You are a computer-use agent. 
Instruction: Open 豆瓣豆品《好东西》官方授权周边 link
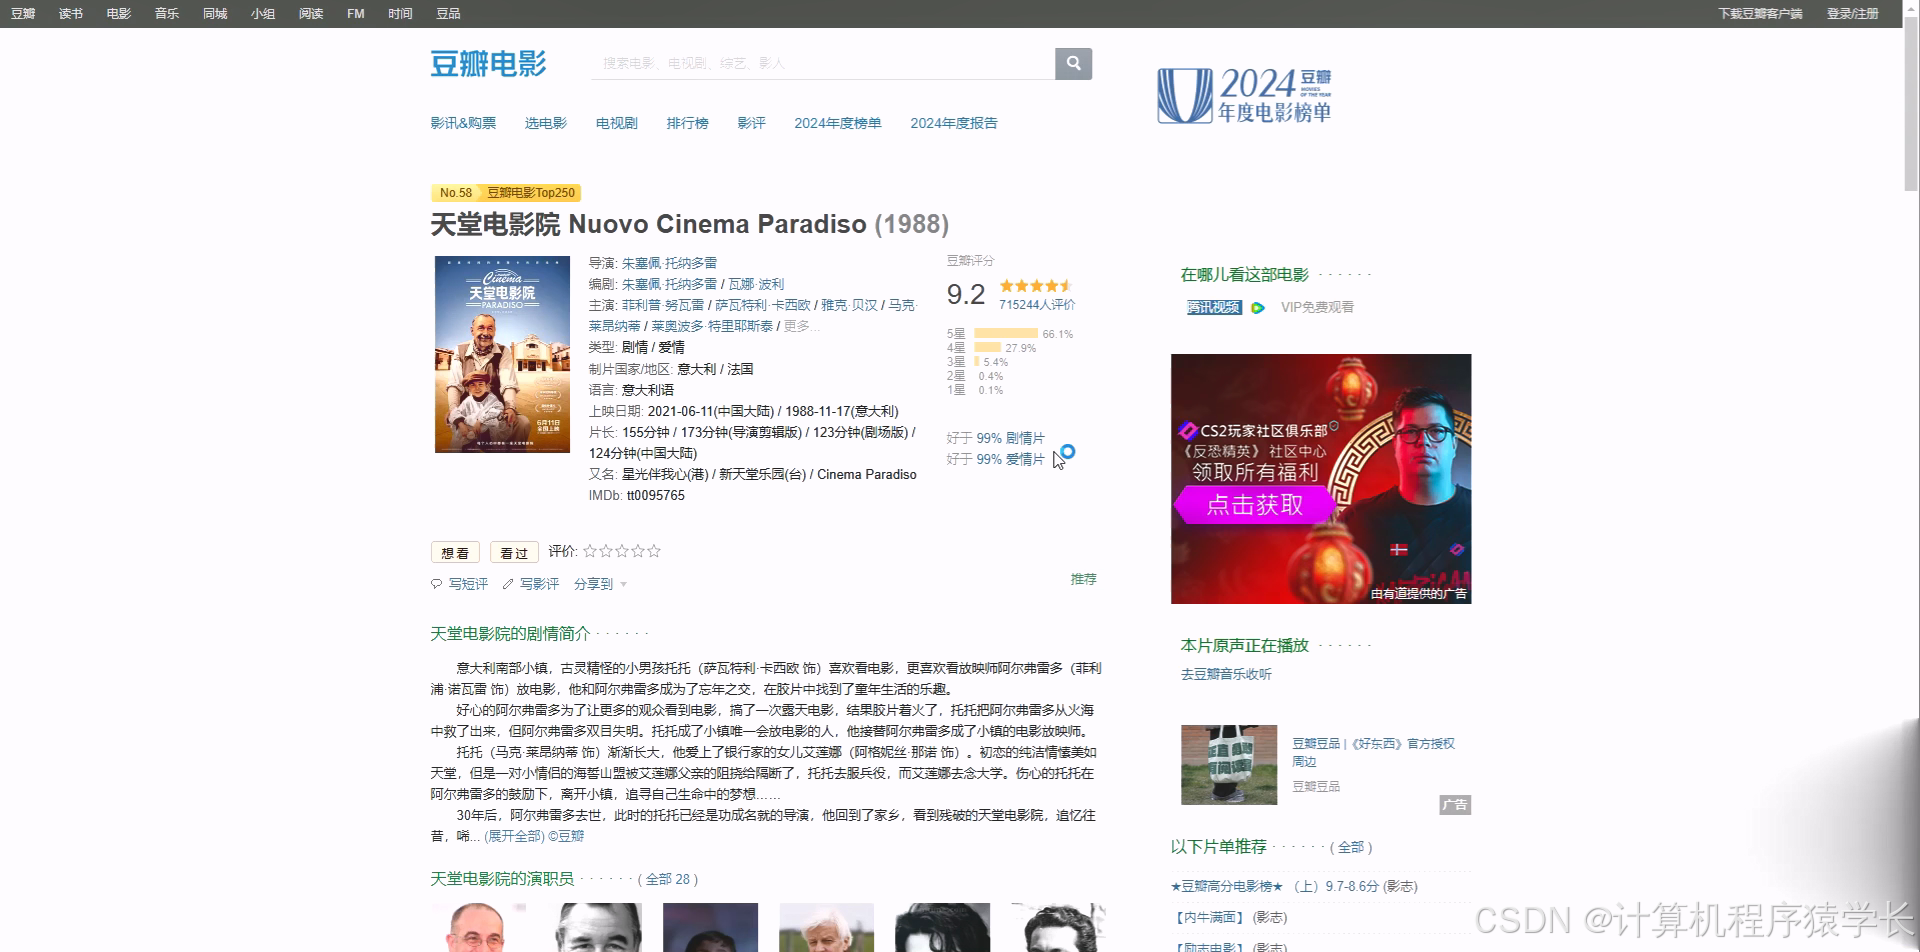click(1373, 752)
